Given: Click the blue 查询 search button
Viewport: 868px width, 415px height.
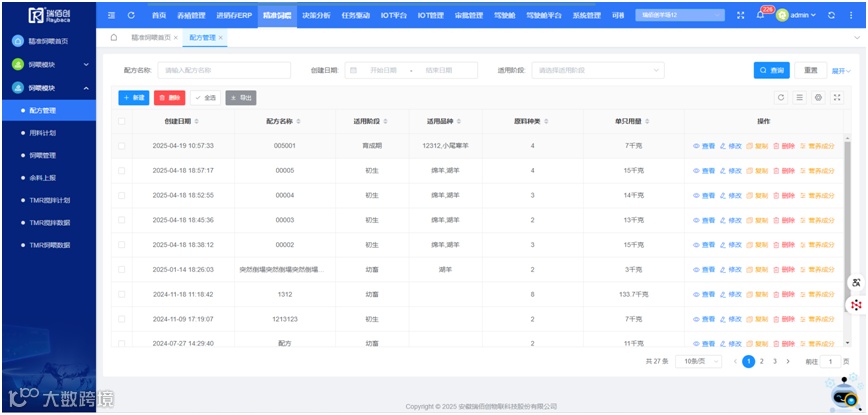Looking at the screenshot, I should click(x=772, y=70).
